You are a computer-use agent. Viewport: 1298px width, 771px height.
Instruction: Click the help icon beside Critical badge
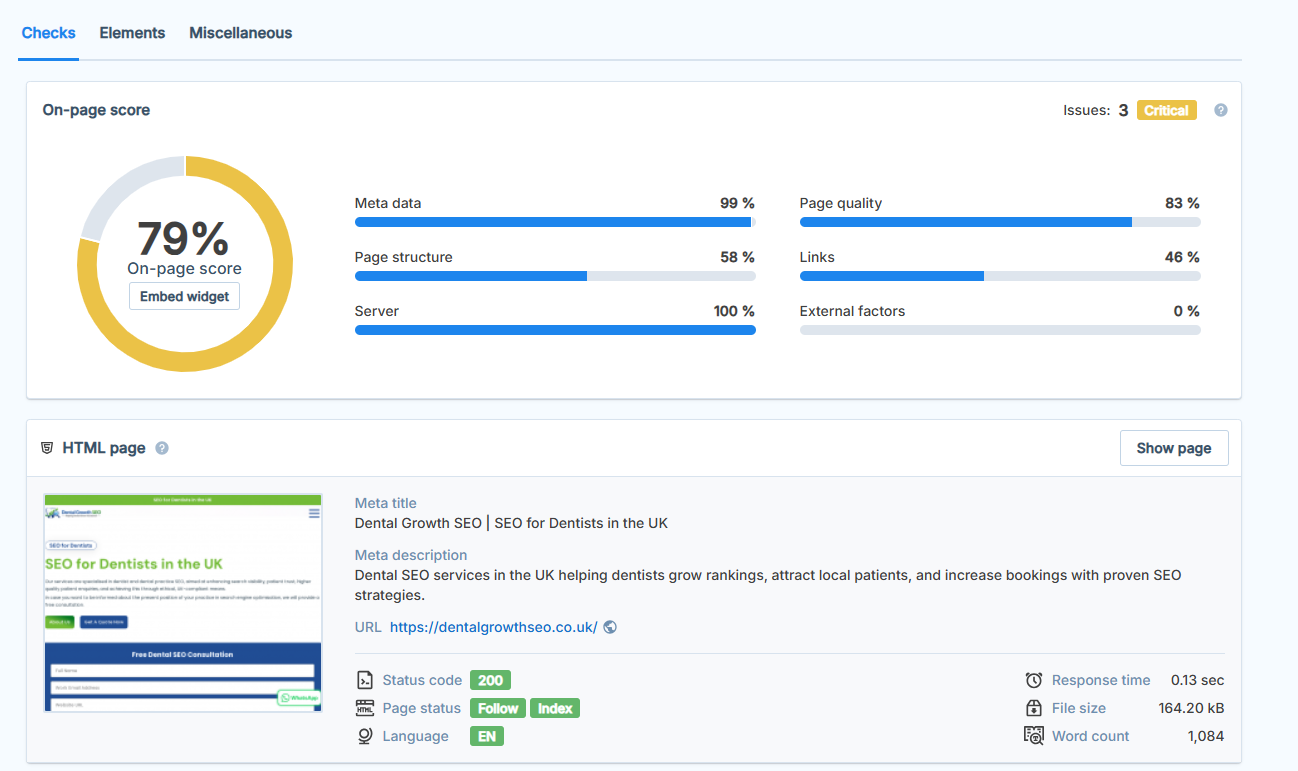(x=1220, y=110)
